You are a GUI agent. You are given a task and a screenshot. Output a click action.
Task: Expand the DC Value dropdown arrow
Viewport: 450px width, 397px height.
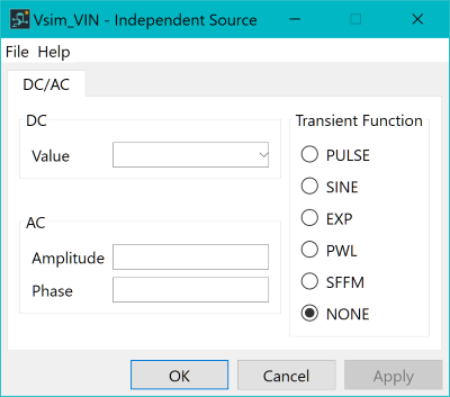(x=263, y=155)
